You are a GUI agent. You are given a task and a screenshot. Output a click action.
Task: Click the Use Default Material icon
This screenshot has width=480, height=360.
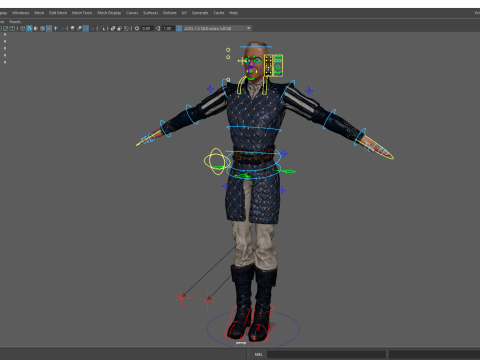click(x=36, y=28)
